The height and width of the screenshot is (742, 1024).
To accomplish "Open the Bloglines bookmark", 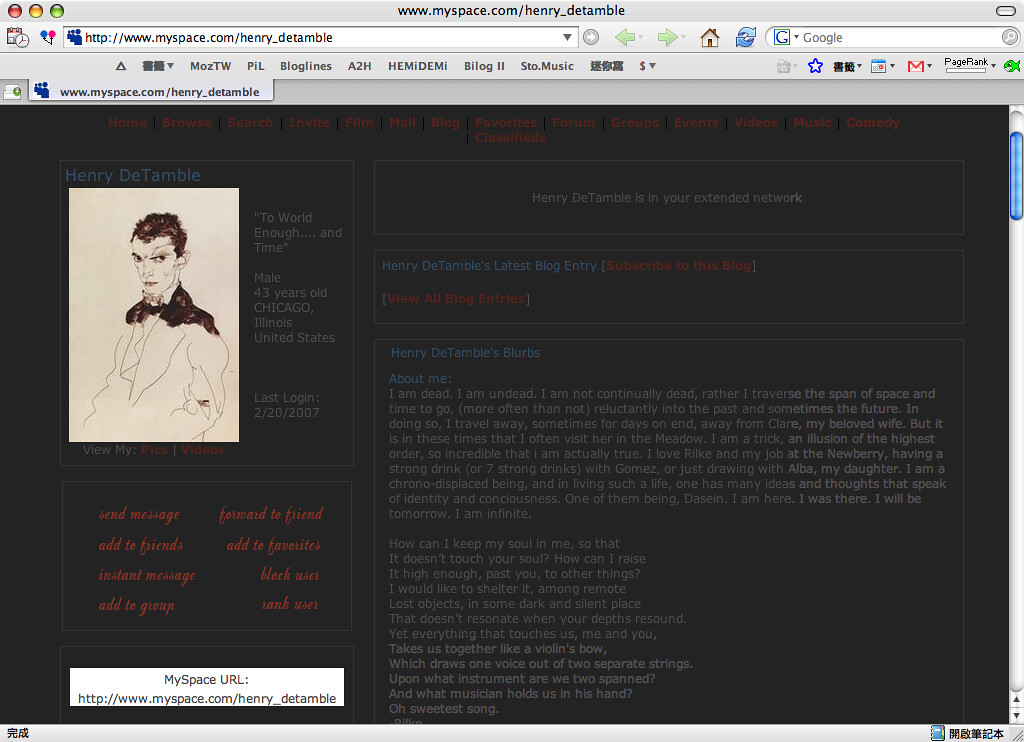I will 305,66.
